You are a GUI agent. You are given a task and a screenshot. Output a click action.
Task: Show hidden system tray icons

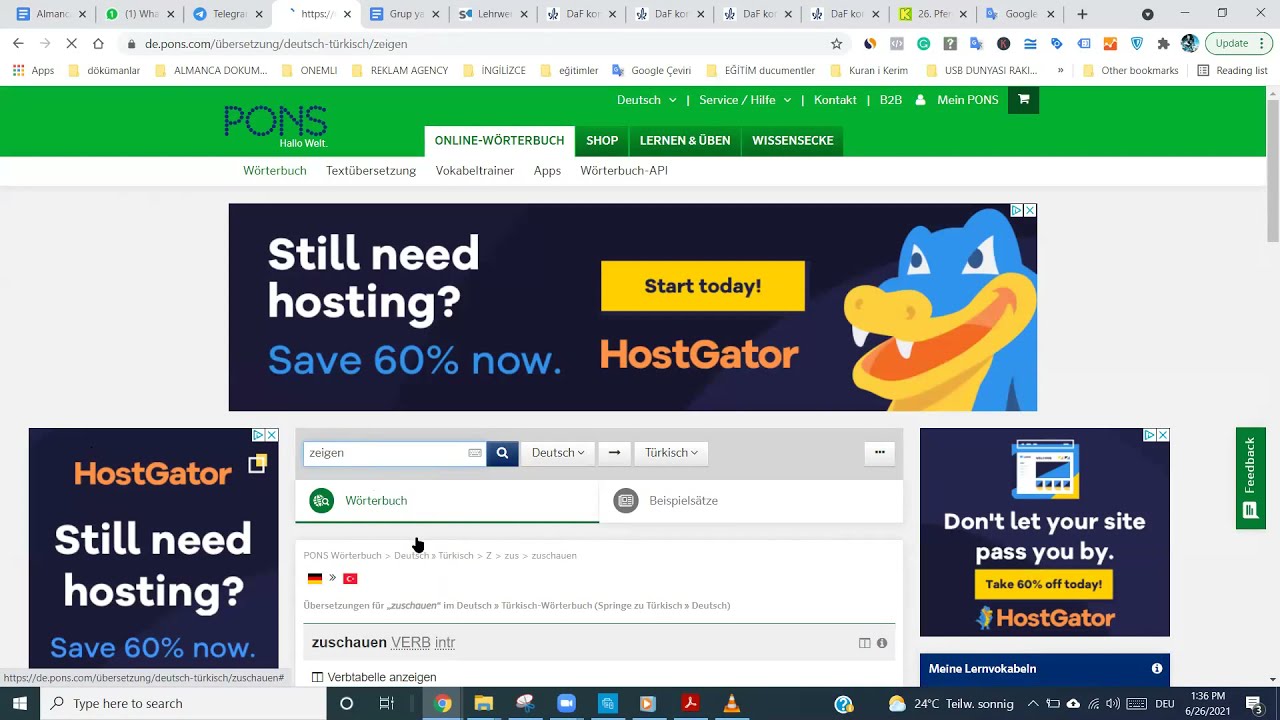[1033, 704]
